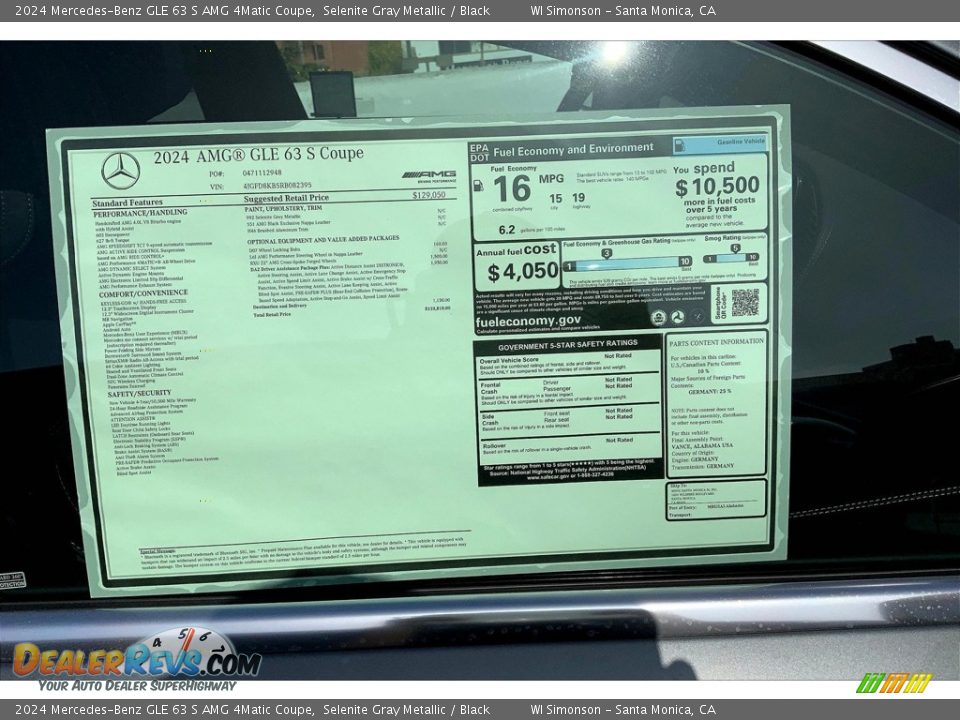The image size is (960, 720).
Task: Click the '6.2 gallons per 100 miles' value
Action: (x=531, y=230)
